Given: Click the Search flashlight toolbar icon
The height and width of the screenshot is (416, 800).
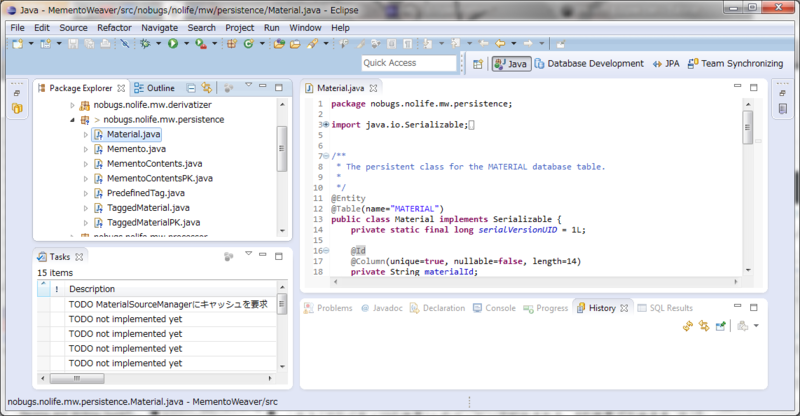Looking at the screenshot, I should click(x=312, y=44).
